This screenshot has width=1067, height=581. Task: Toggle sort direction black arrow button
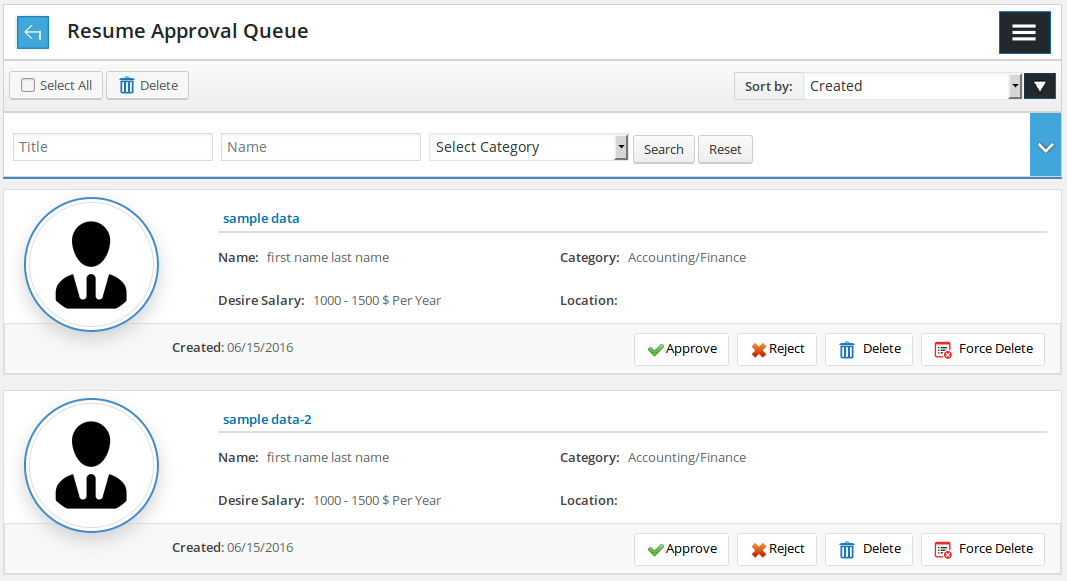[1040, 86]
